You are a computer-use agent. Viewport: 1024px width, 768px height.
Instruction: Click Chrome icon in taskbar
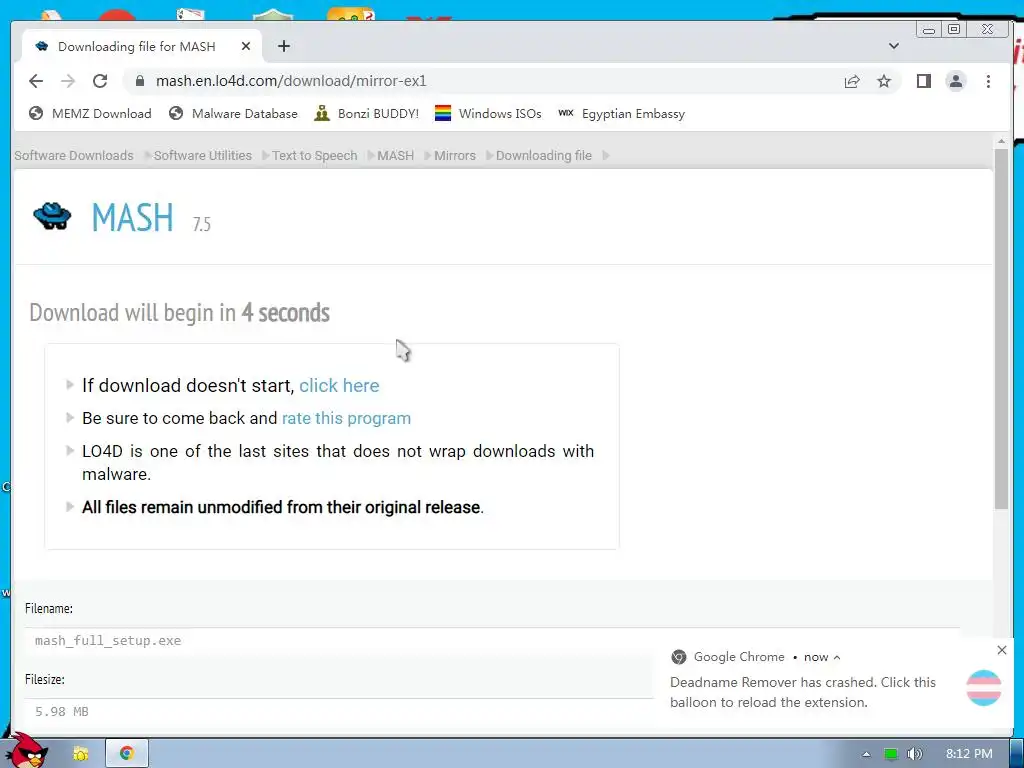(x=127, y=753)
